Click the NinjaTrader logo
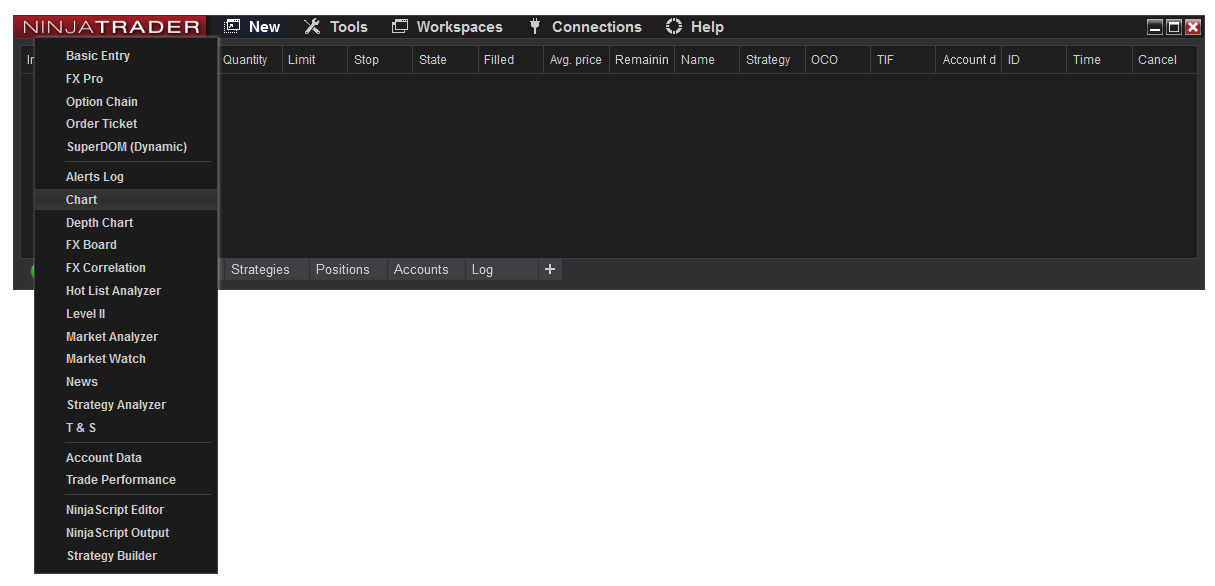 [112, 27]
